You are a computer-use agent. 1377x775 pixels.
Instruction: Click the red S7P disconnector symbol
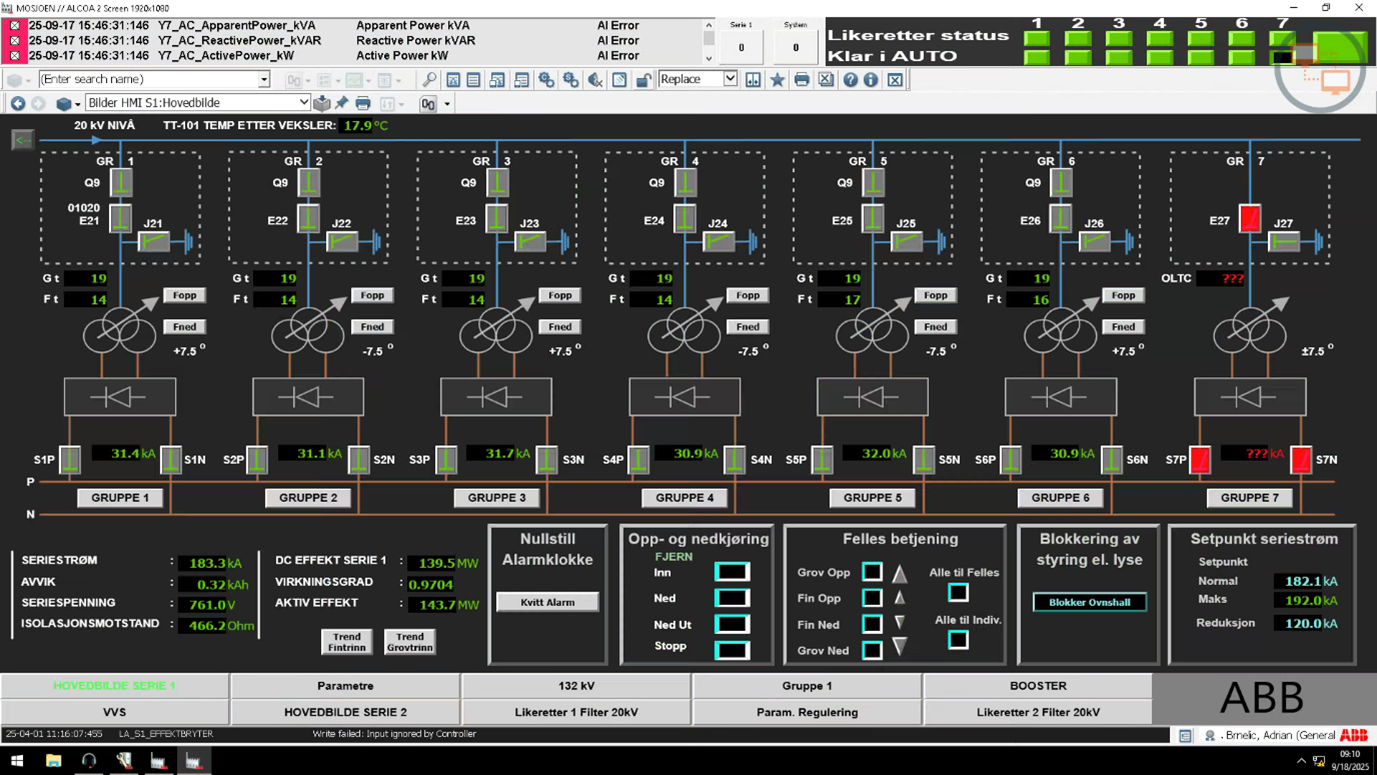click(x=1200, y=459)
